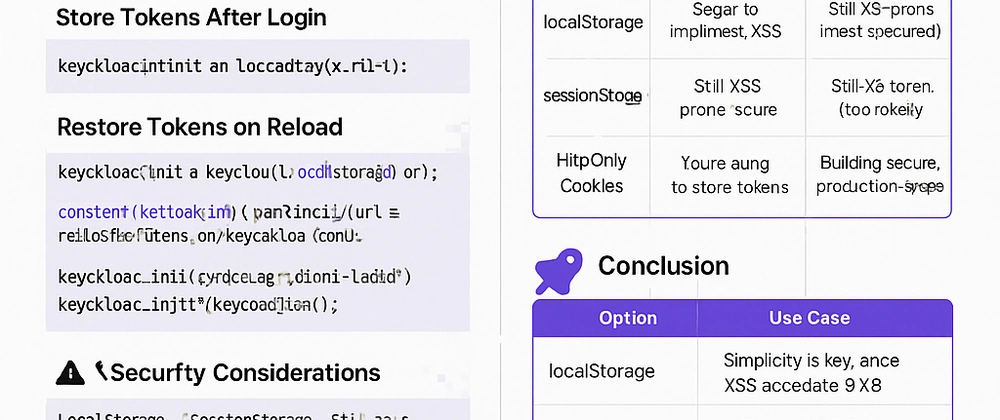Click the Securfty Considerations heading text
This screenshot has height=420, width=1000.
pos(246,372)
